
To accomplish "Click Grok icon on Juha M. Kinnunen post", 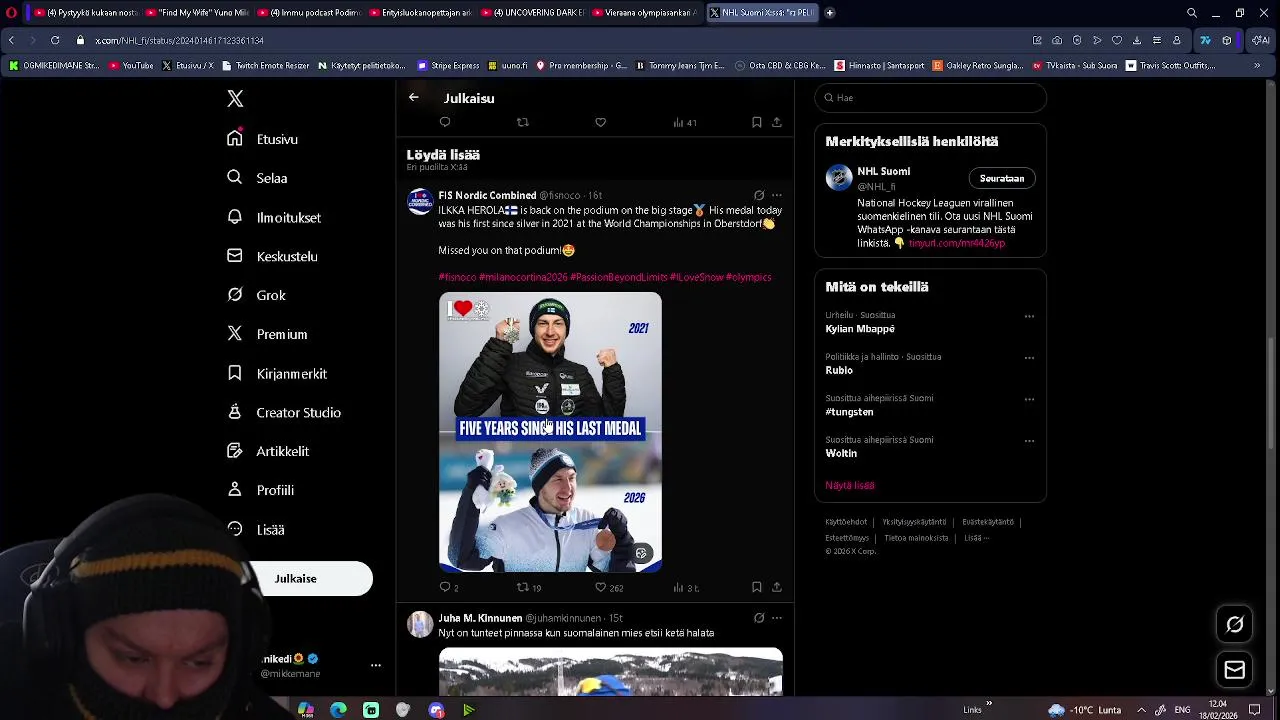I will 759,618.
